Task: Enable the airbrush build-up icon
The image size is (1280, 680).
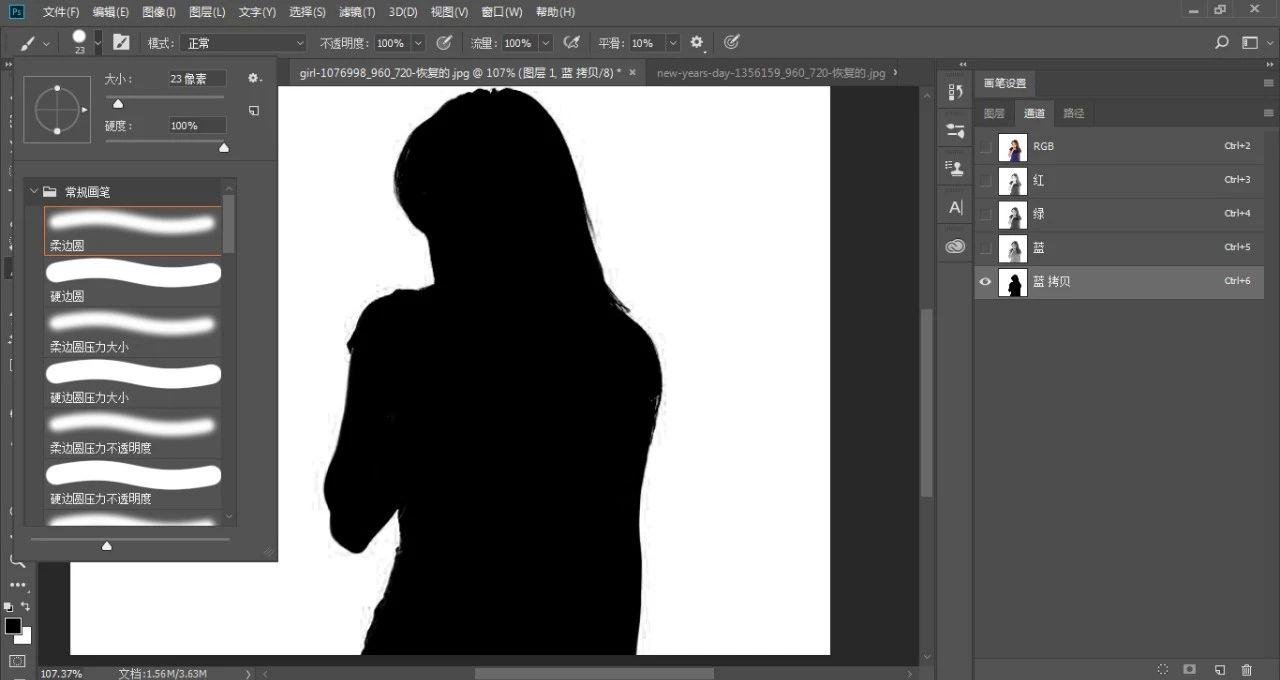Action: coord(572,43)
